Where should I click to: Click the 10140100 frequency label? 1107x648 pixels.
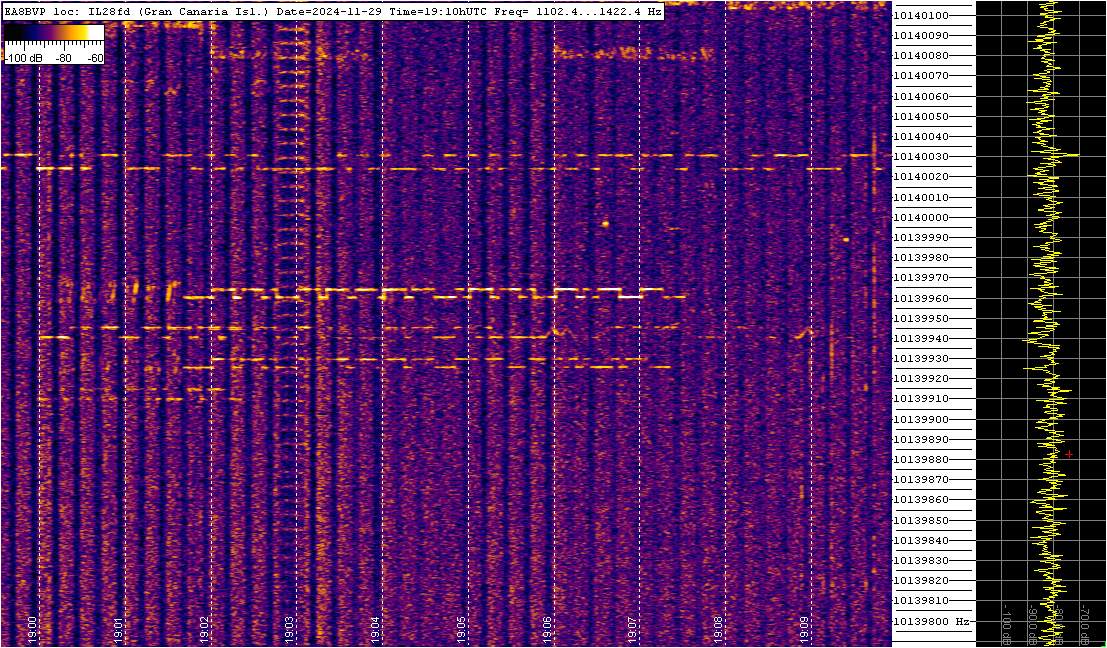[921, 16]
